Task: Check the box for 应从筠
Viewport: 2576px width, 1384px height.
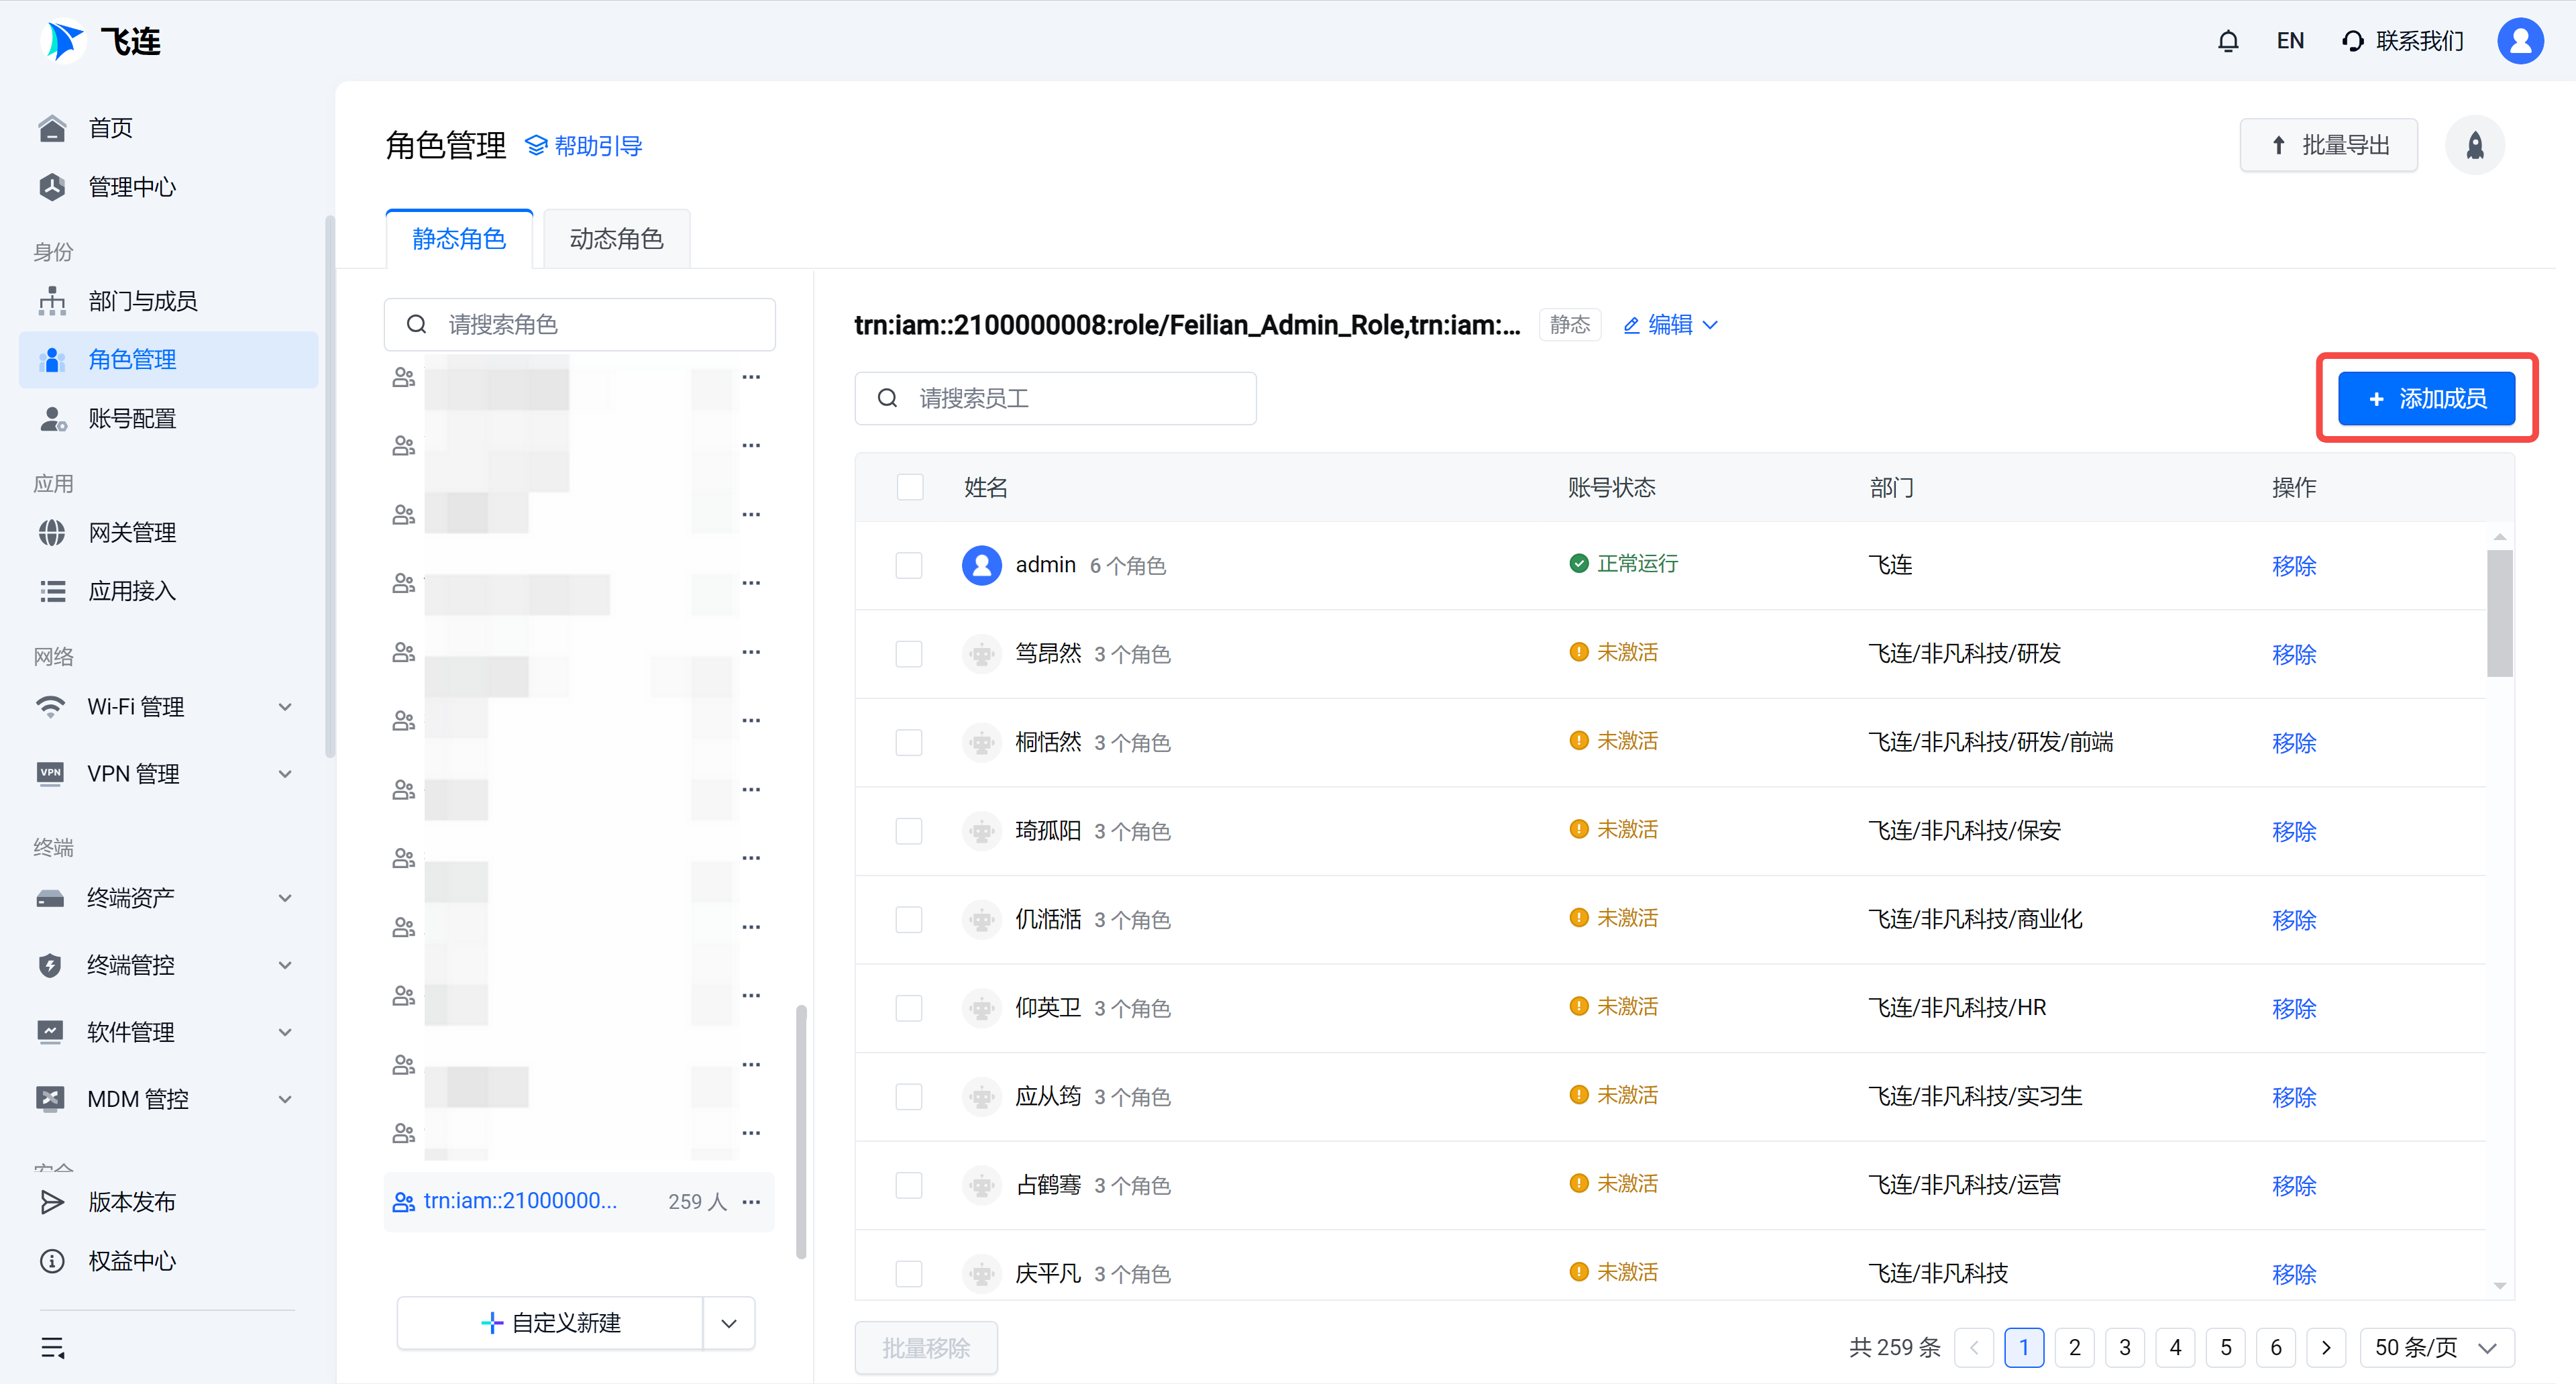Action: tap(908, 1096)
